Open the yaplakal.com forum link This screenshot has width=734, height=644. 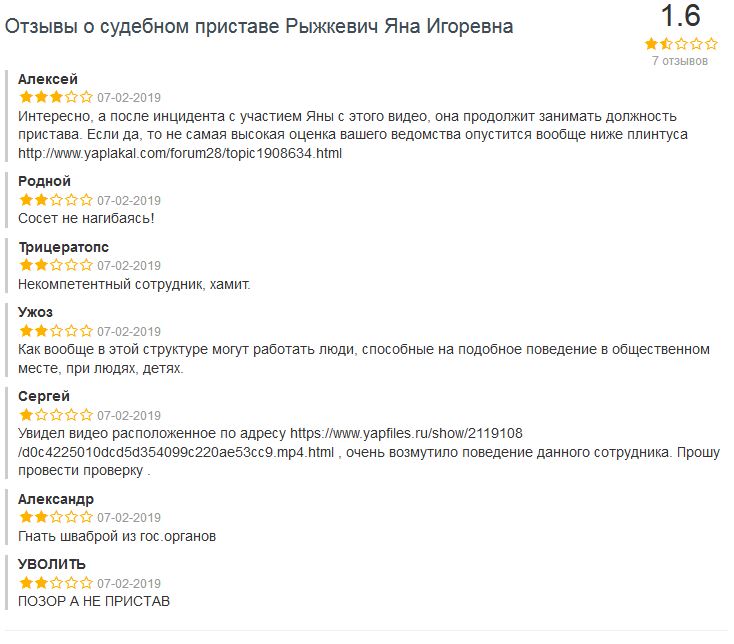click(x=180, y=154)
